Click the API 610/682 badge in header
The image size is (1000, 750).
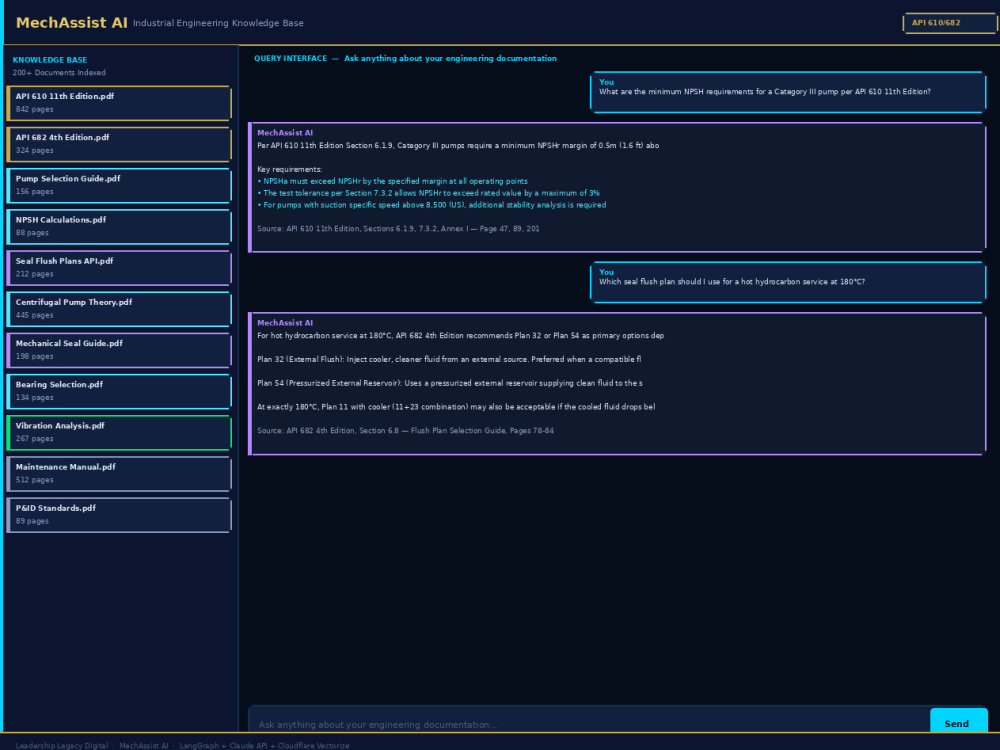950,23
